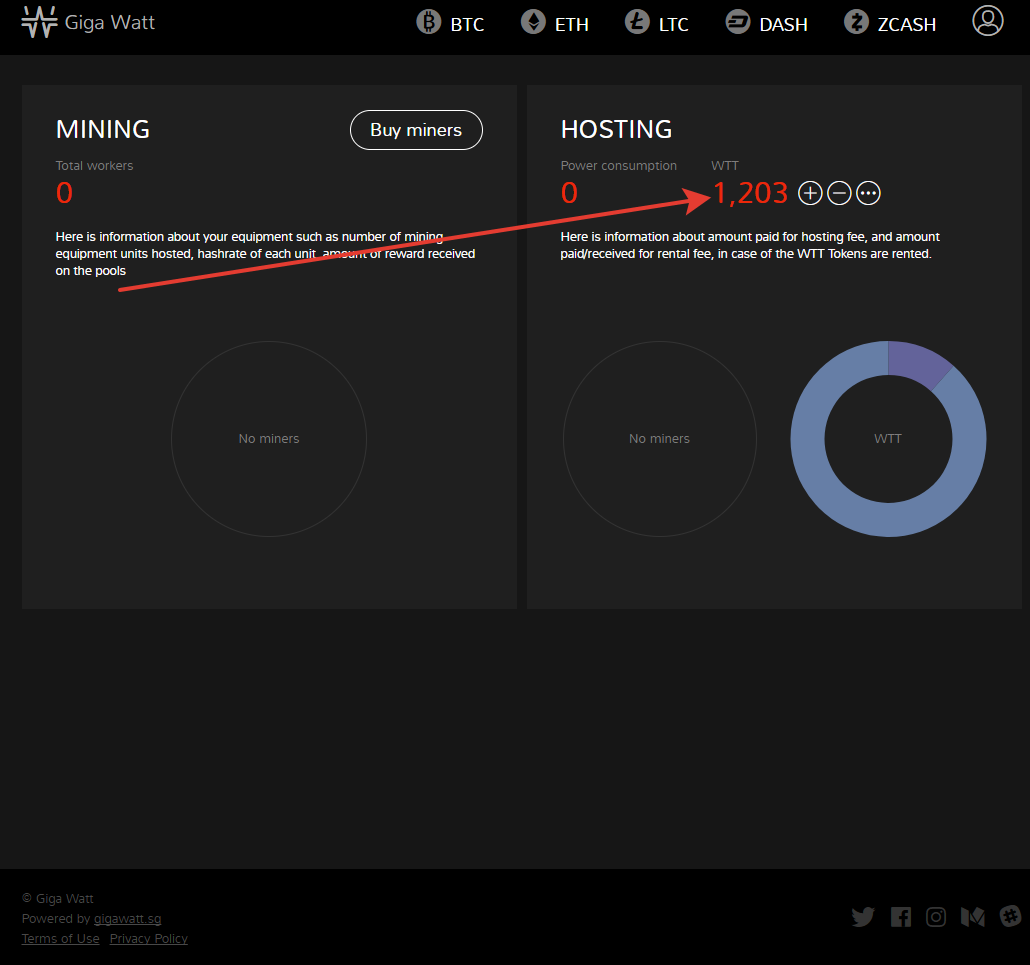The width and height of the screenshot is (1030, 965).
Task: Switch to ZCASH label in navigation
Action: click(907, 25)
